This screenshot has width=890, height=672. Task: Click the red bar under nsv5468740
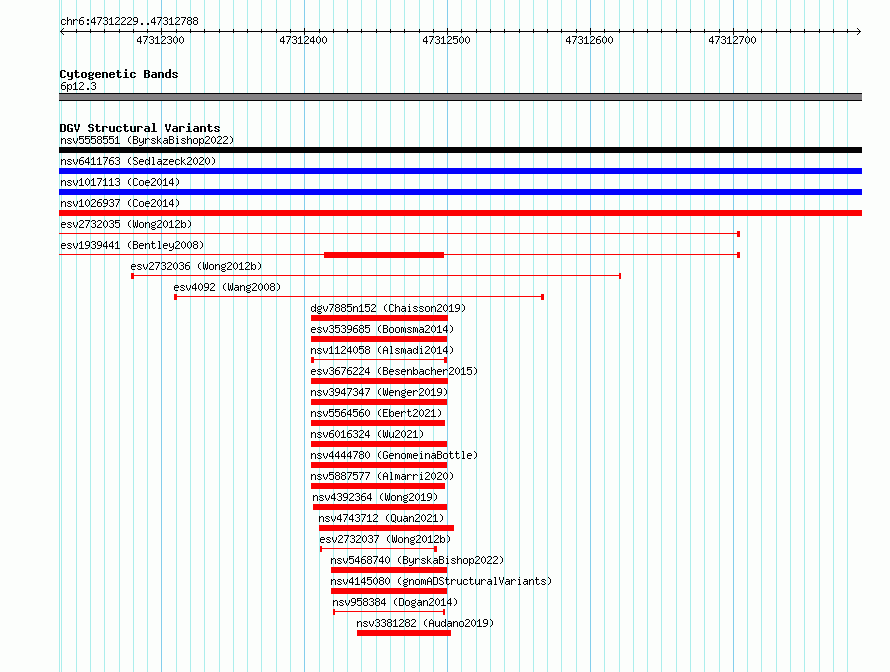pyautogui.click(x=389, y=570)
